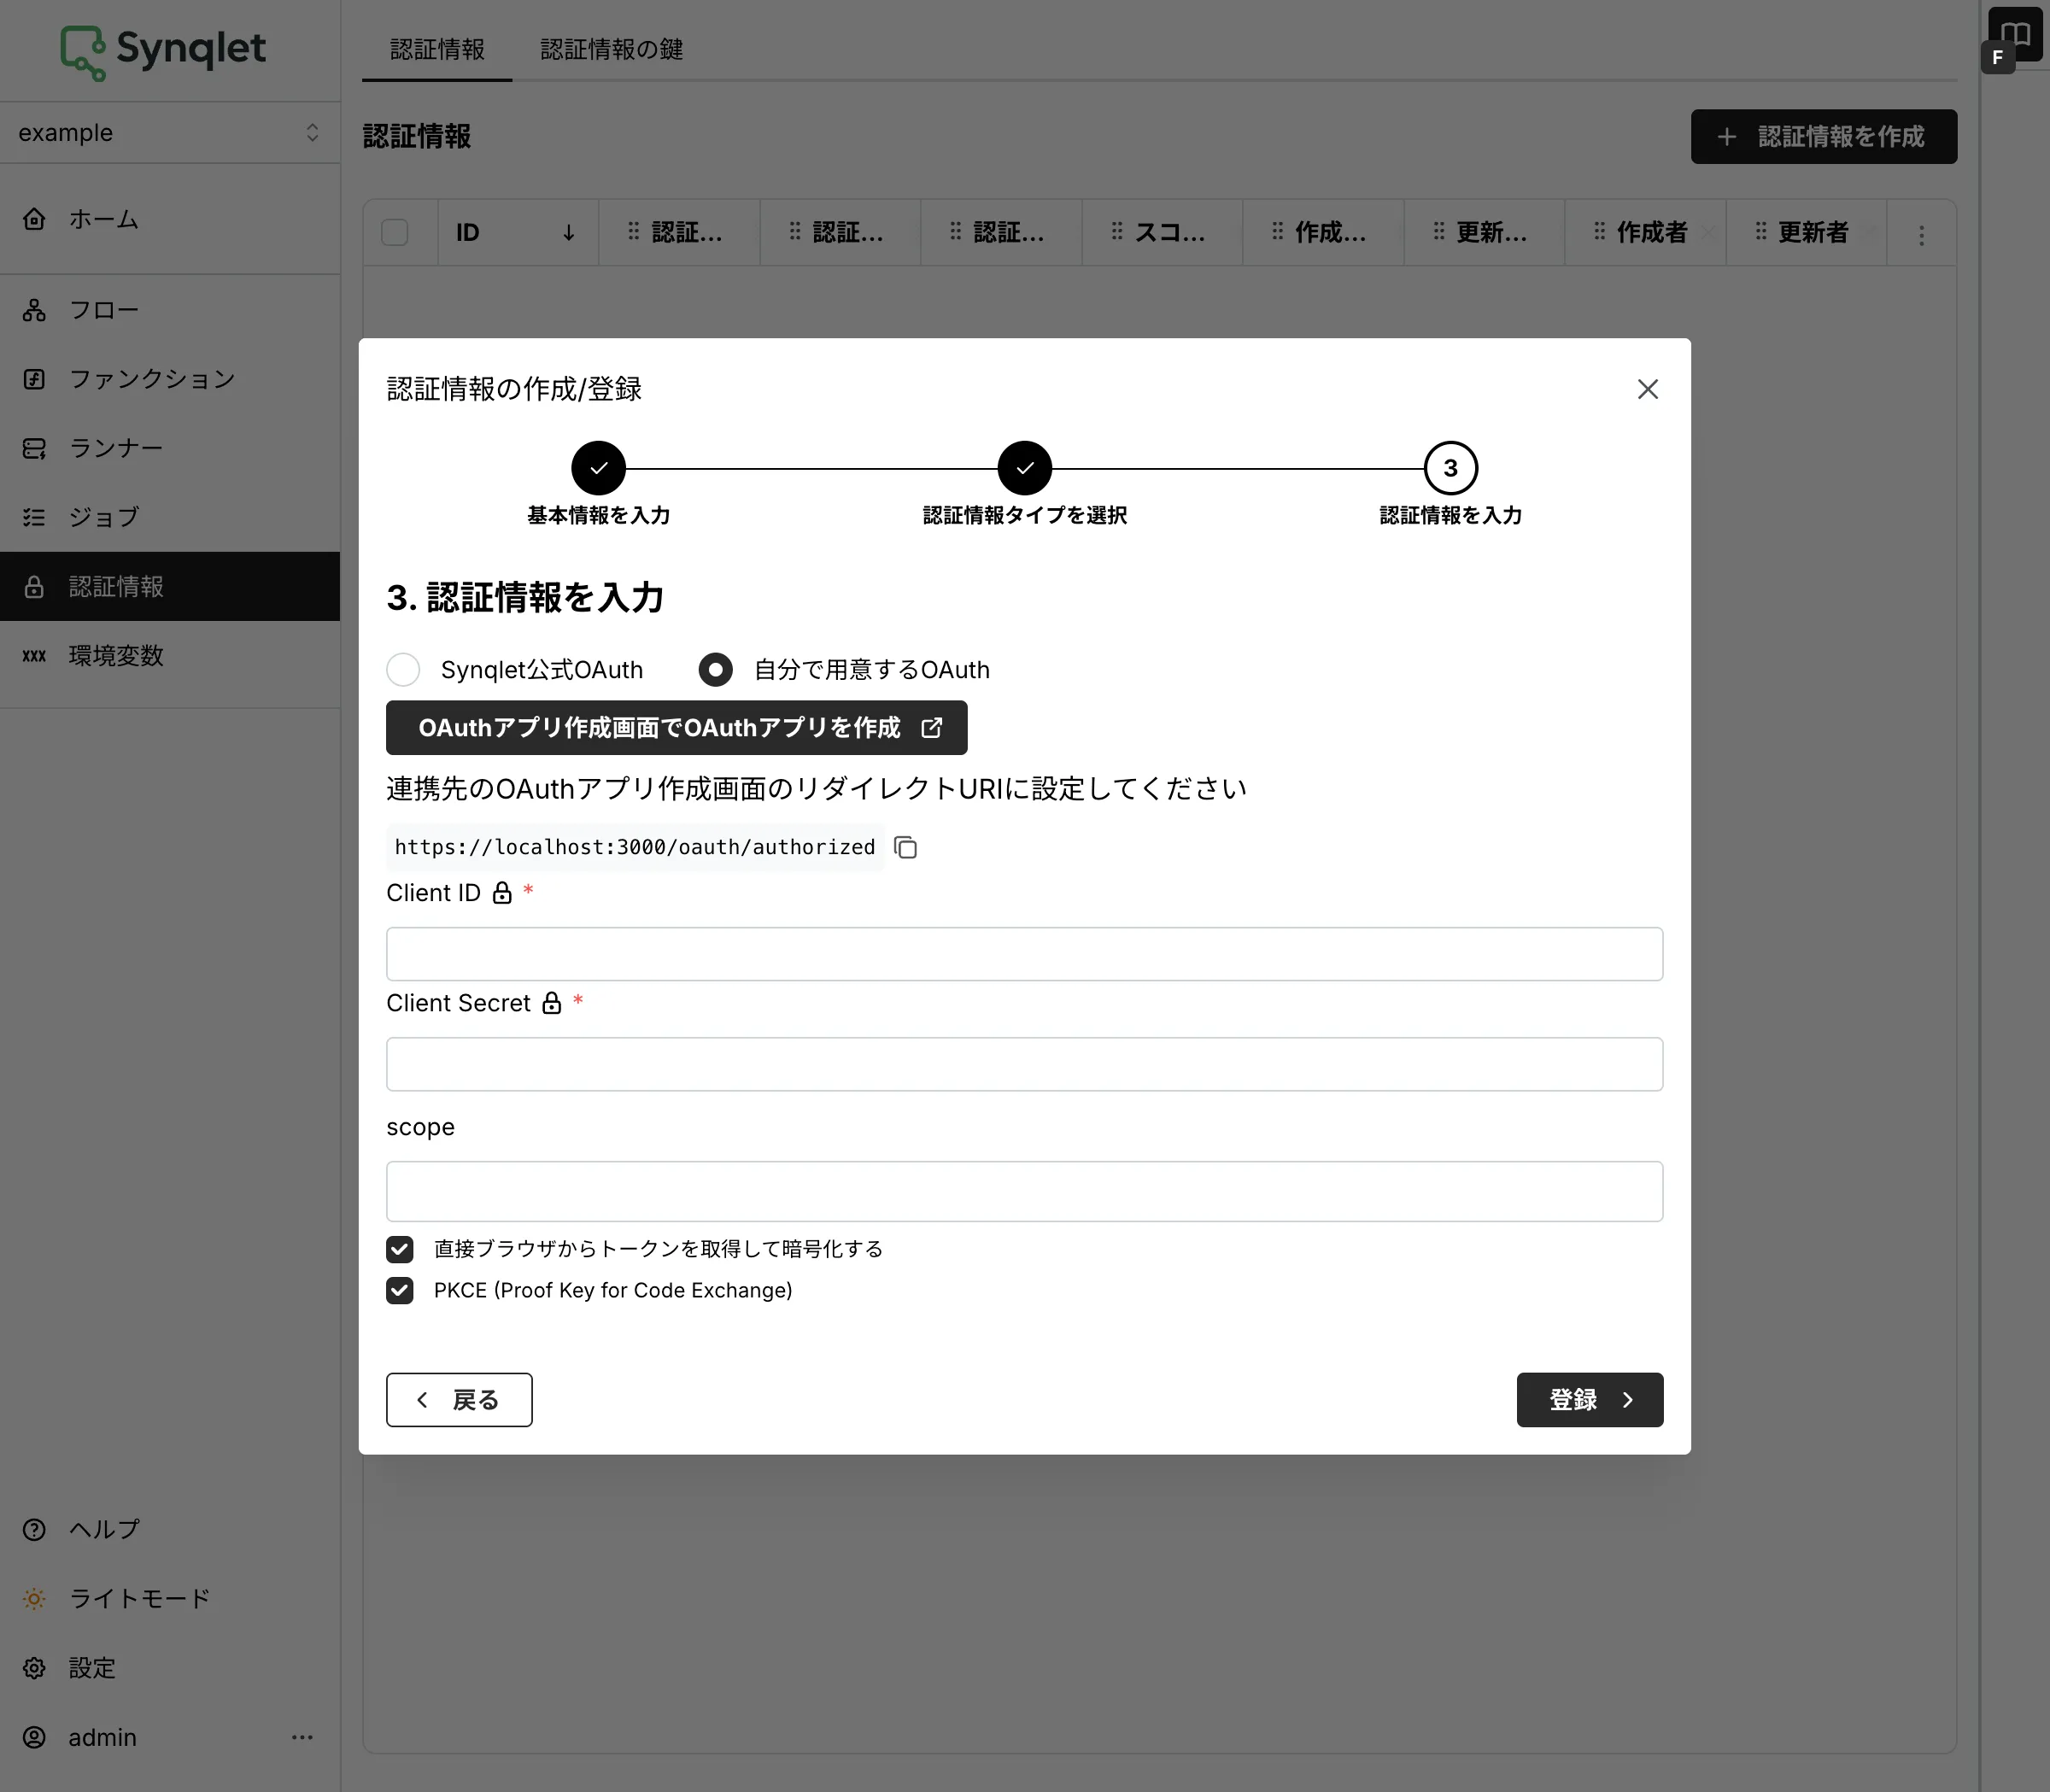Open the 環境変数 sidebar item
This screenshot has width=2050, height=1792.
tap(170, 655)
